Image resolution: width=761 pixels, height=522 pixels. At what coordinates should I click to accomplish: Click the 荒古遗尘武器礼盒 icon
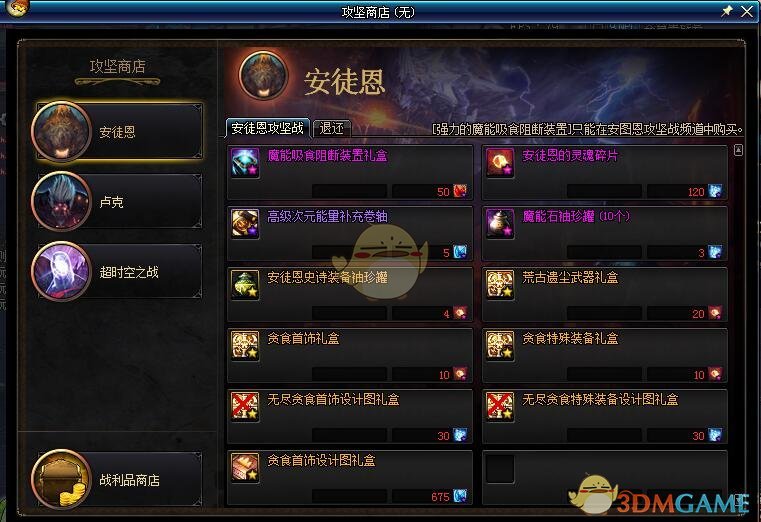500,285
